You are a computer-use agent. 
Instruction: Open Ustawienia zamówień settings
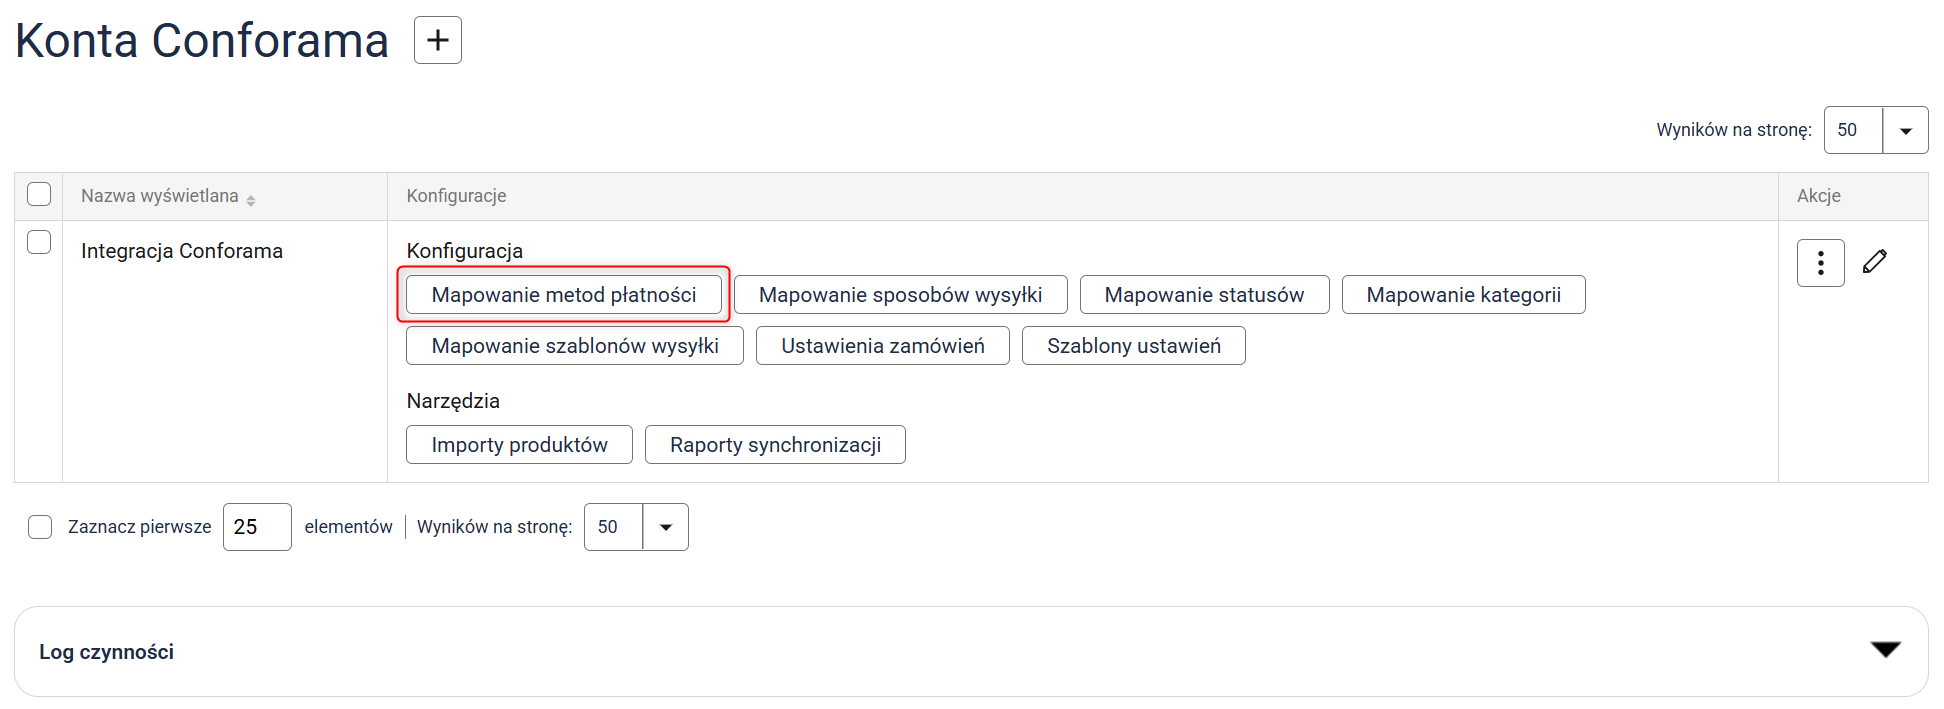pos(882,346)
